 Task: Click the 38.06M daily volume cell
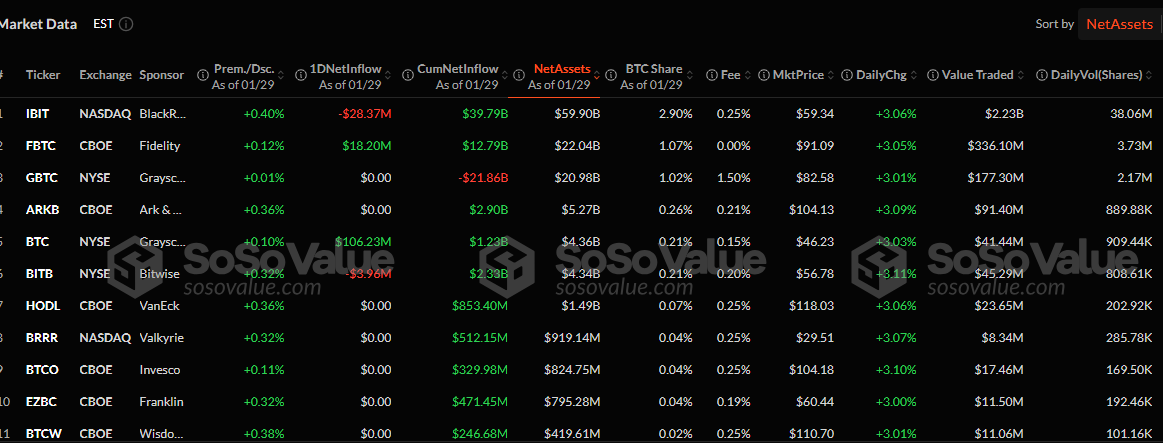(1132, 114)
